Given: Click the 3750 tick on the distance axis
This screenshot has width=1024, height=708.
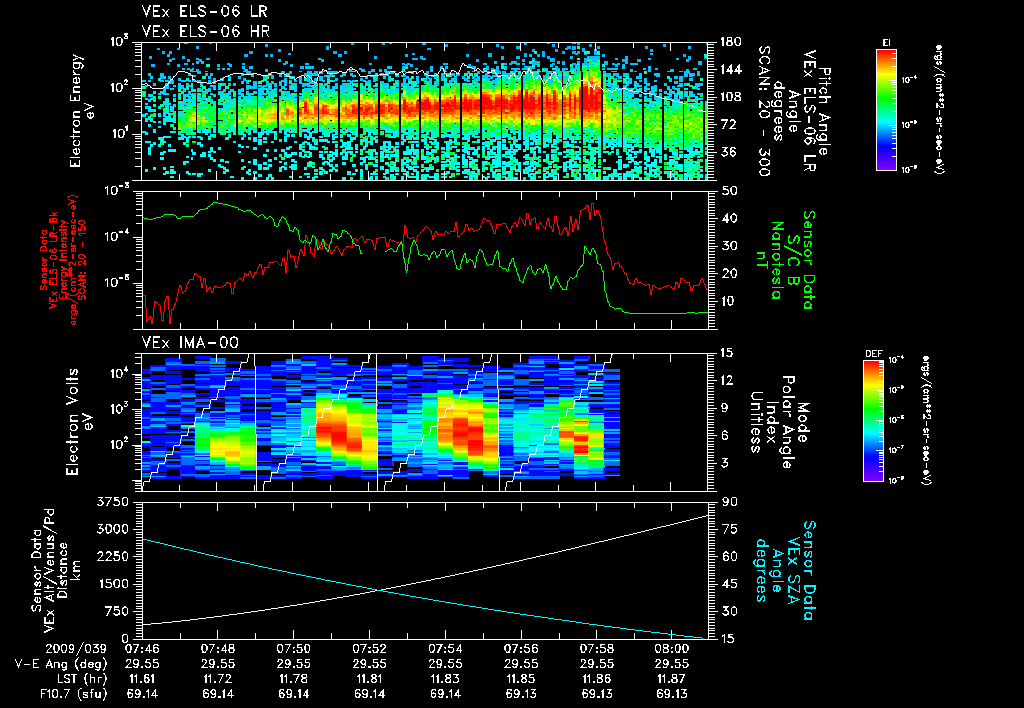Looking at the screenshot, I should click(112, 502).
